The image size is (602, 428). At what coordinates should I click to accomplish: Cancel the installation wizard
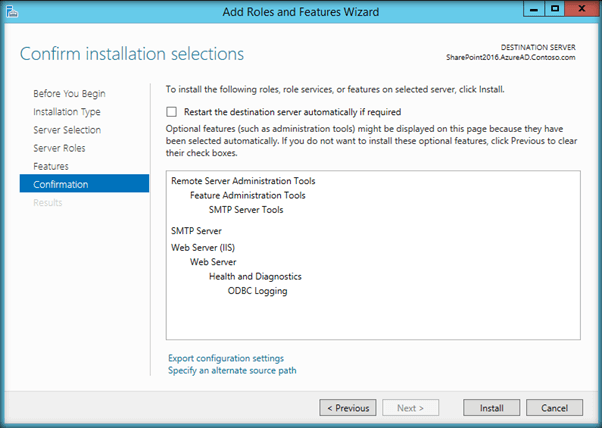click(x=554, y=408)
